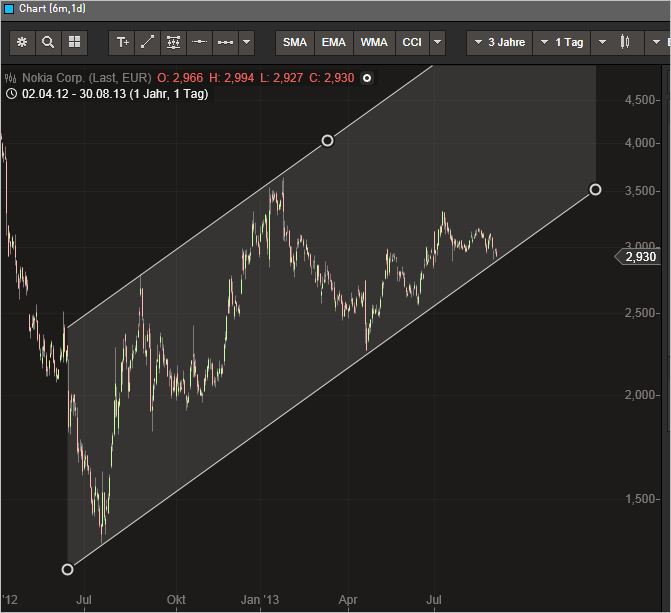Select the Fibonacci retracement lines tool
The width and height of the screenshot is (671, 613).
pyautogui.click(x=173, y=42)
